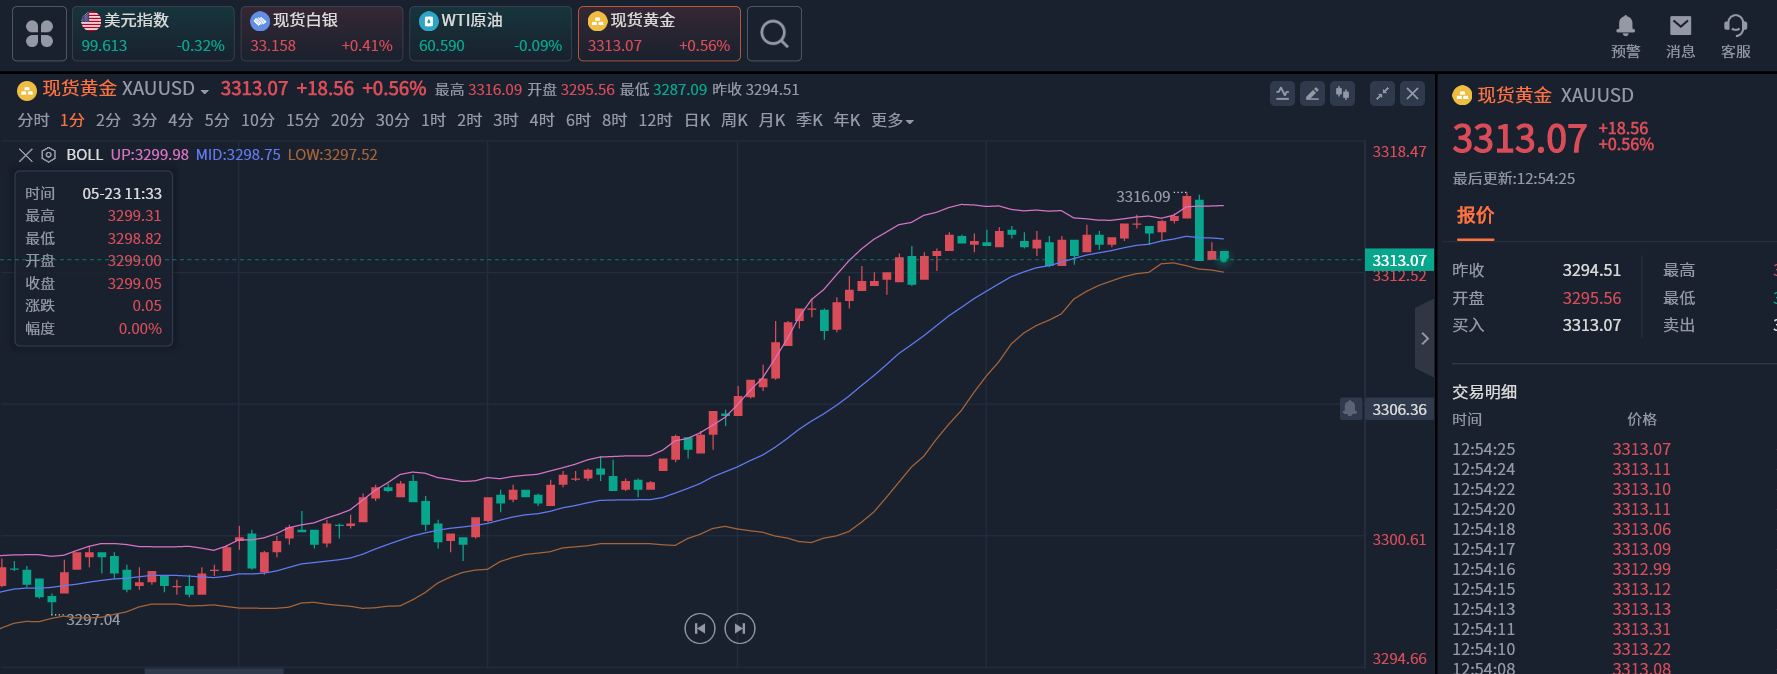The image size is (1777, 674).
Task: Switch to 分时 chart view
Action: coord(33,120)
